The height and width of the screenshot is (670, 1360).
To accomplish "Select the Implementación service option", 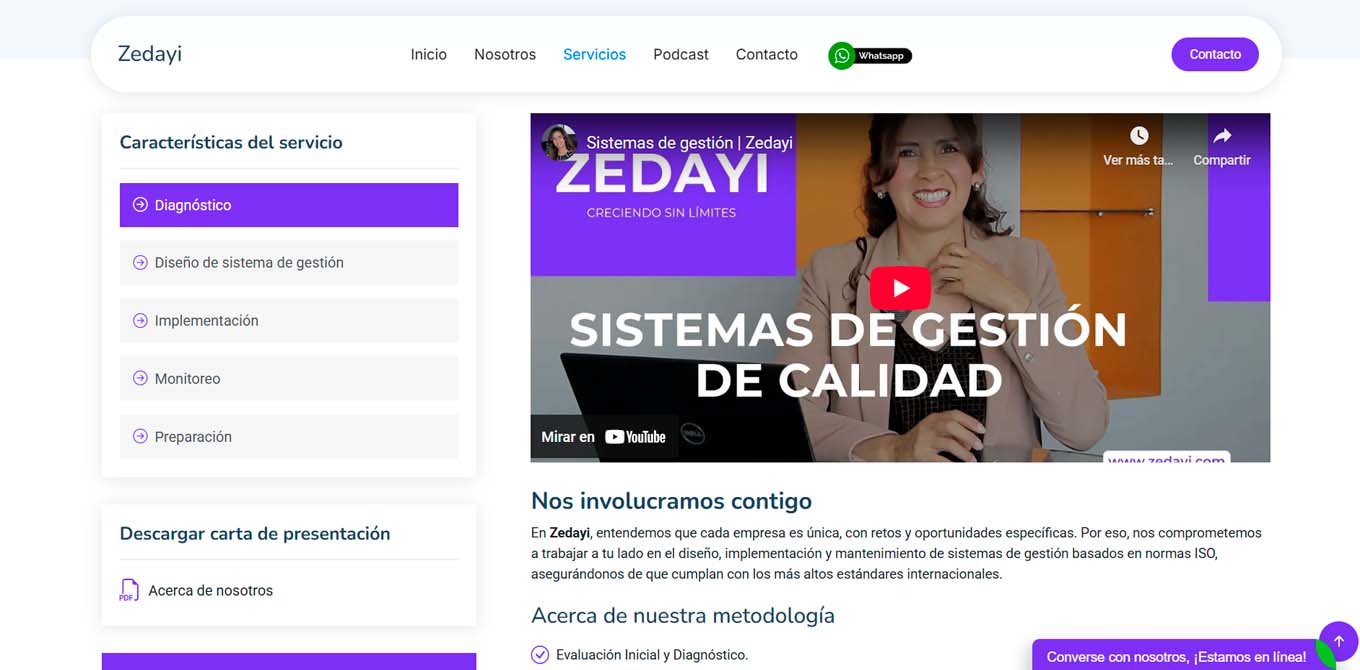I will [x=207, y=320].
